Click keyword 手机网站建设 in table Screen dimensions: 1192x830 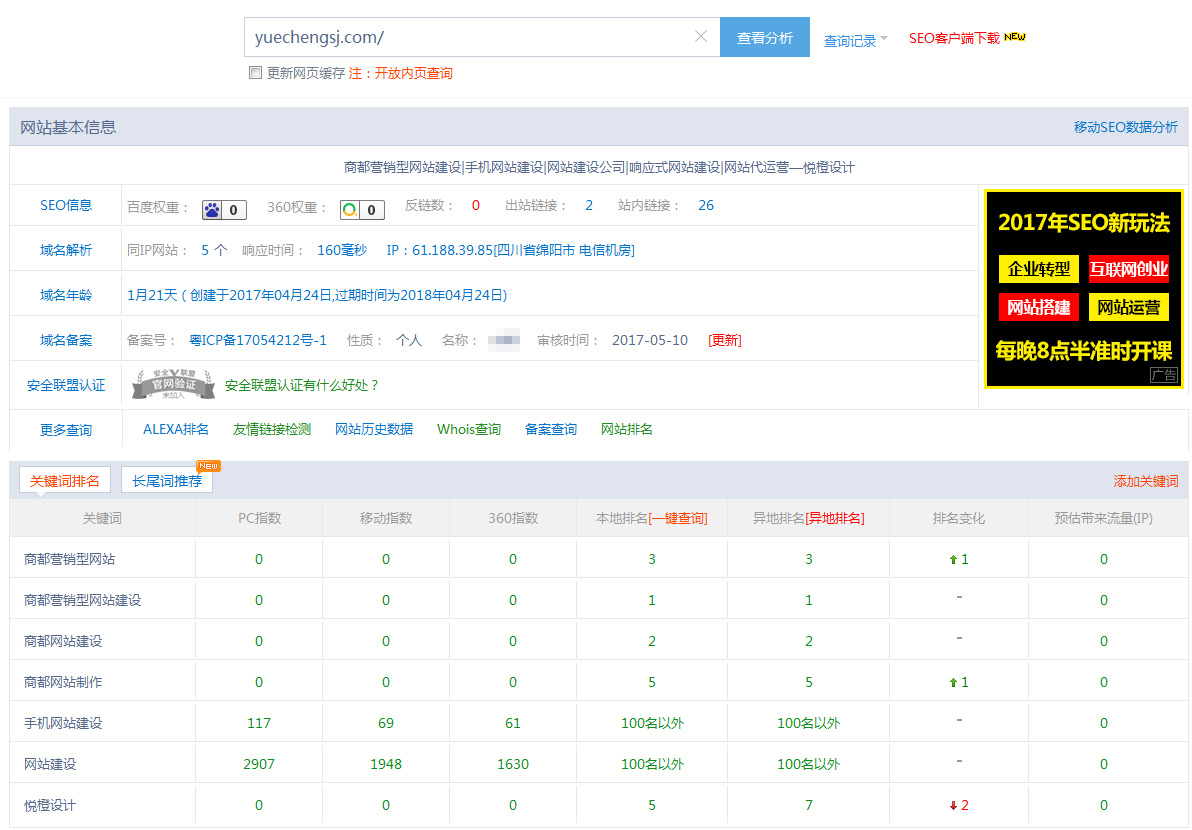63,724
